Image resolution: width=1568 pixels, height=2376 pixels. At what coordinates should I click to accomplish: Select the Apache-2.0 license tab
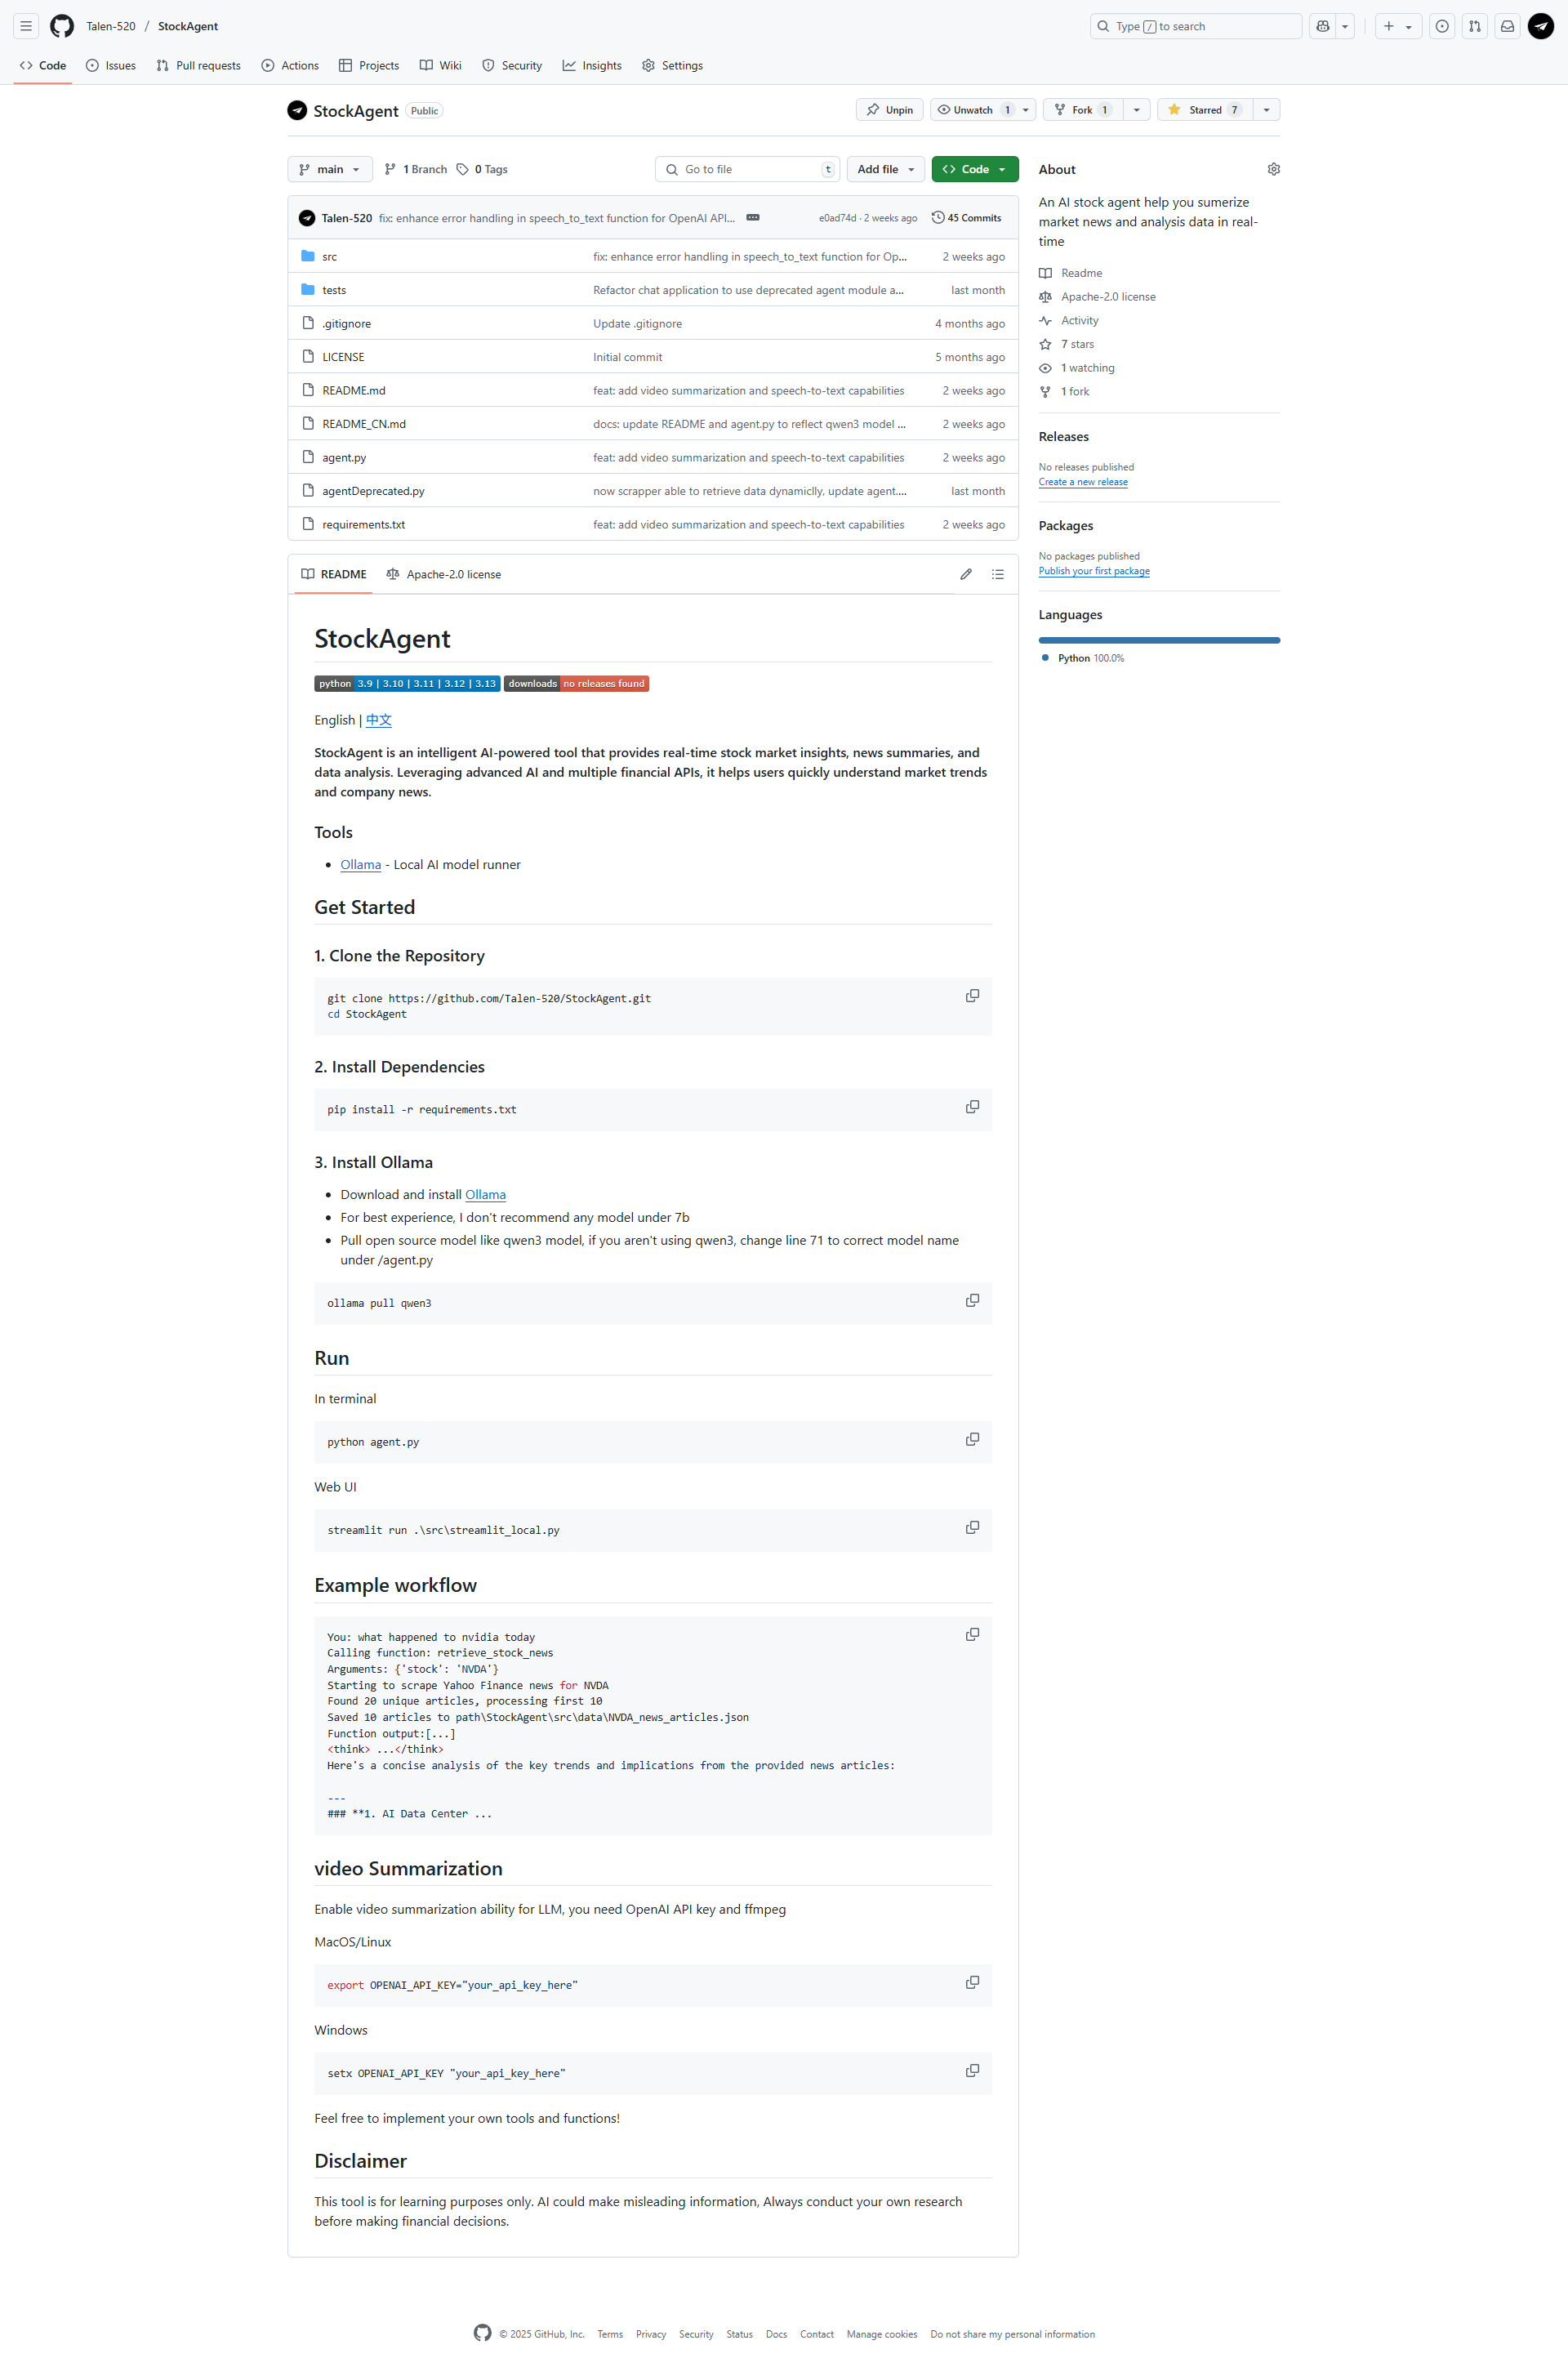[443, 574]
